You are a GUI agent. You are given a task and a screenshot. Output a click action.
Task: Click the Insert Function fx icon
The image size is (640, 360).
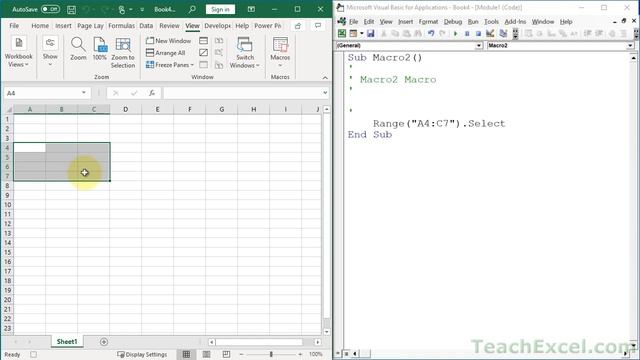point(152,93)
